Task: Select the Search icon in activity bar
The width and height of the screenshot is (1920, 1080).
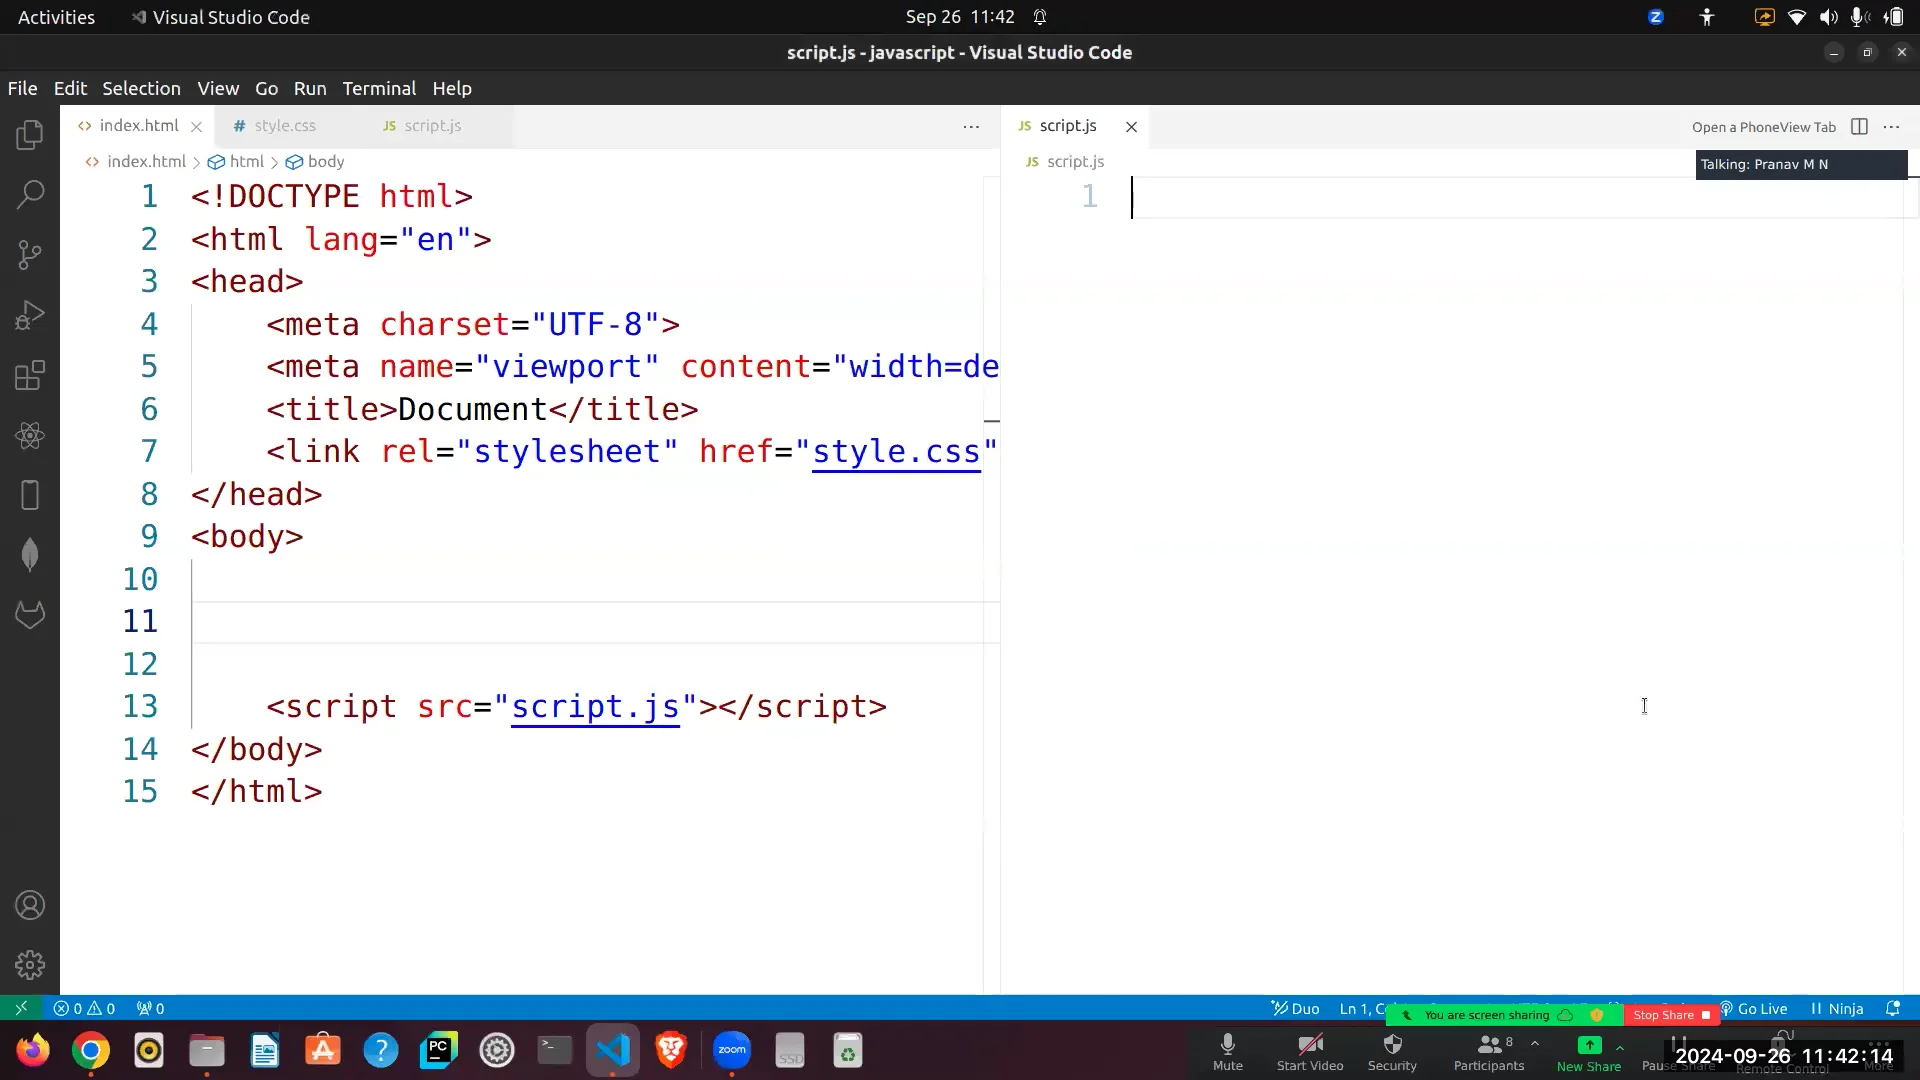Action: pyautogui.click(x=30, y=194)
